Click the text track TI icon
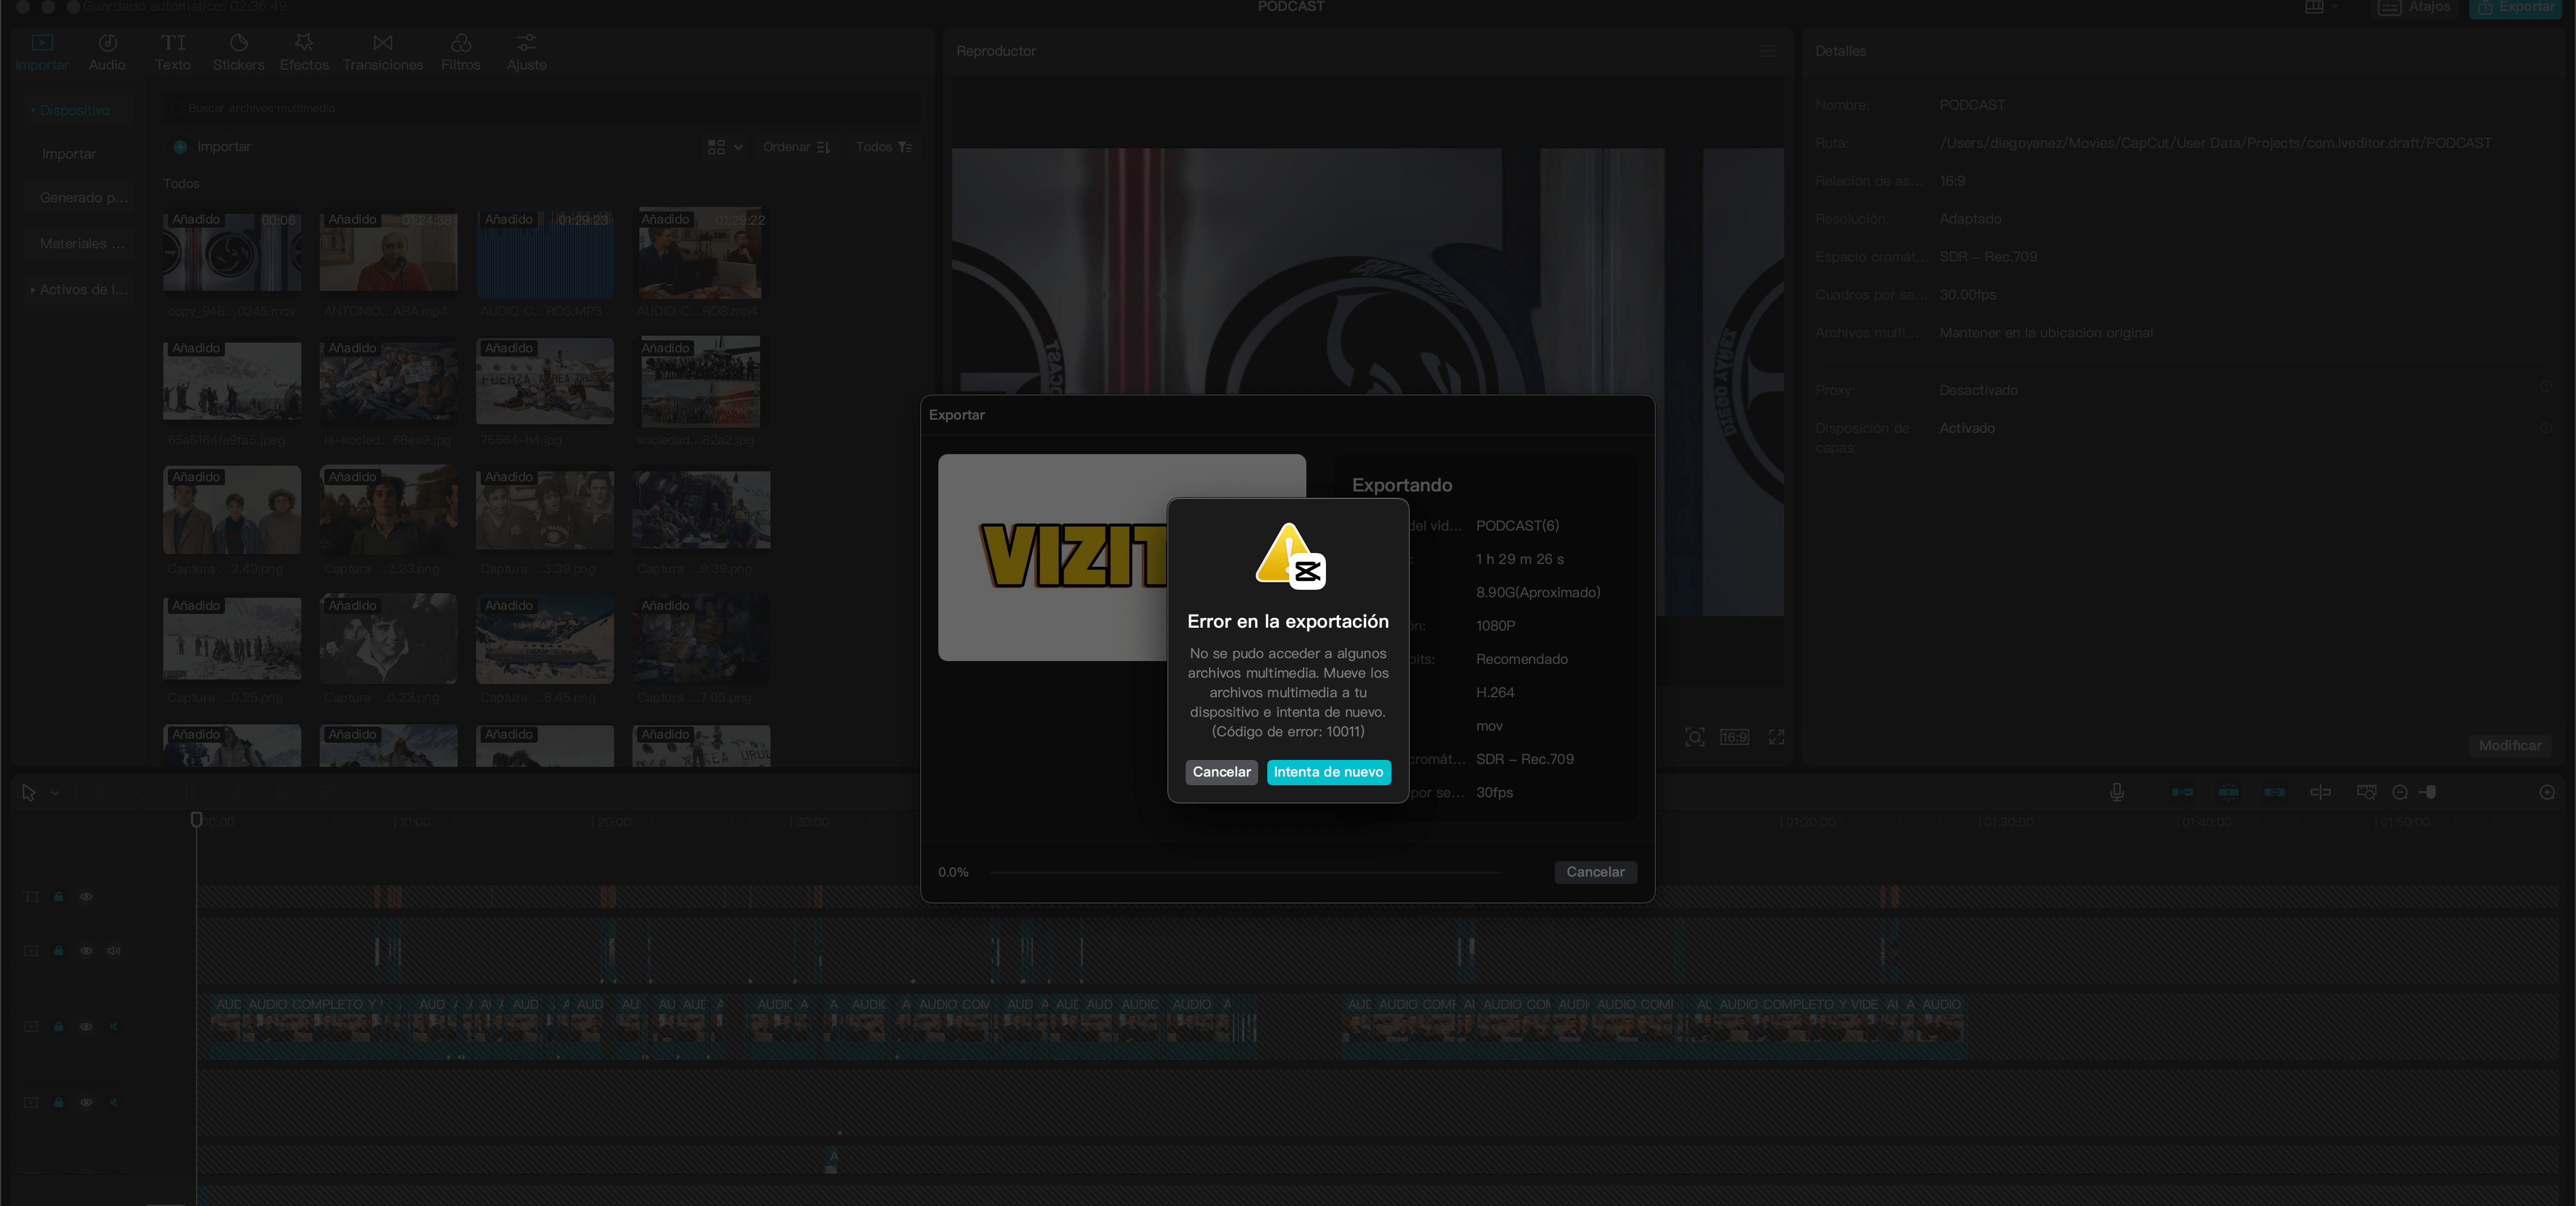The image size is (2576, 1206). pyautogui.click(x=31, y=897)
